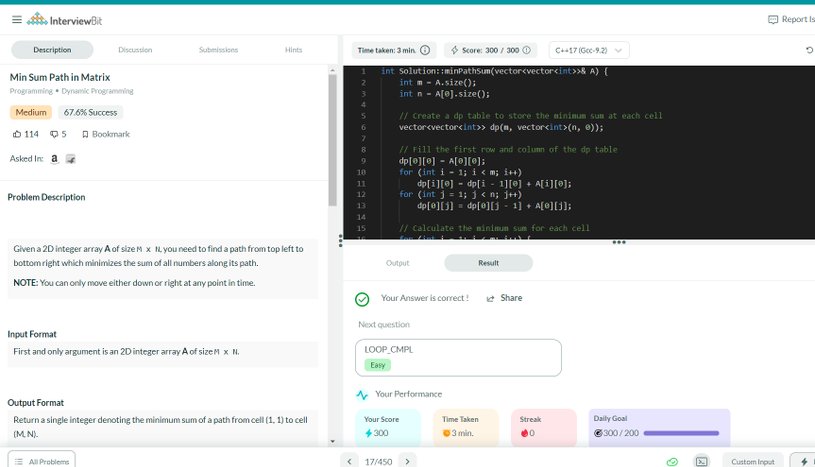This screenshot has width=815, height=467.
Task: Go to the previous problem arrow
Action: pos(349,461)
